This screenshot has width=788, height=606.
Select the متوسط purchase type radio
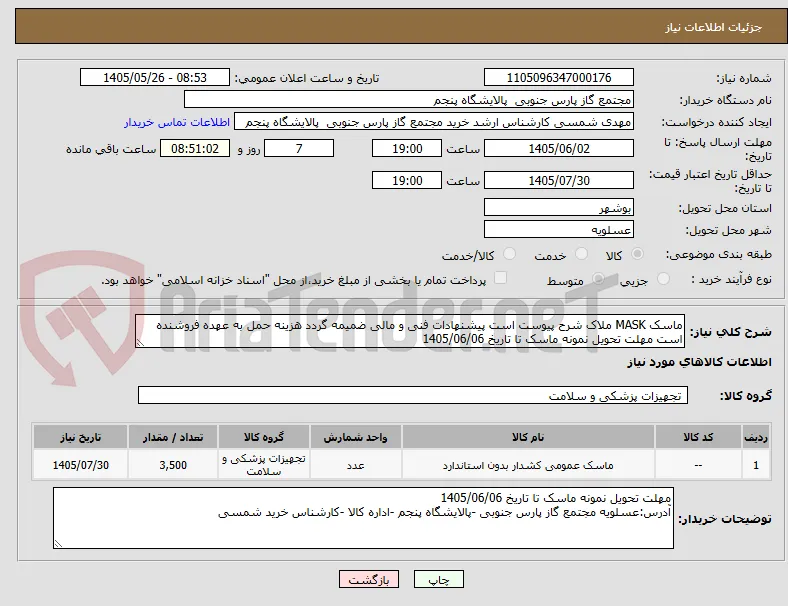[x=598, y=278]
